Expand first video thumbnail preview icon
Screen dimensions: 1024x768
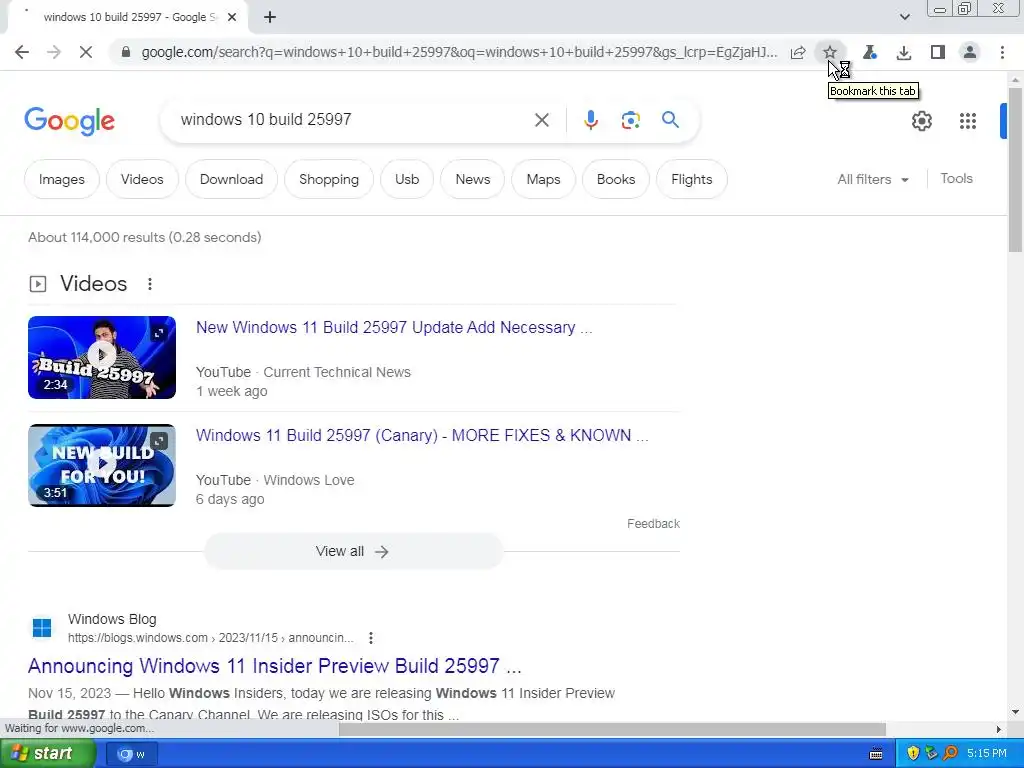click(x=159, y=334)
